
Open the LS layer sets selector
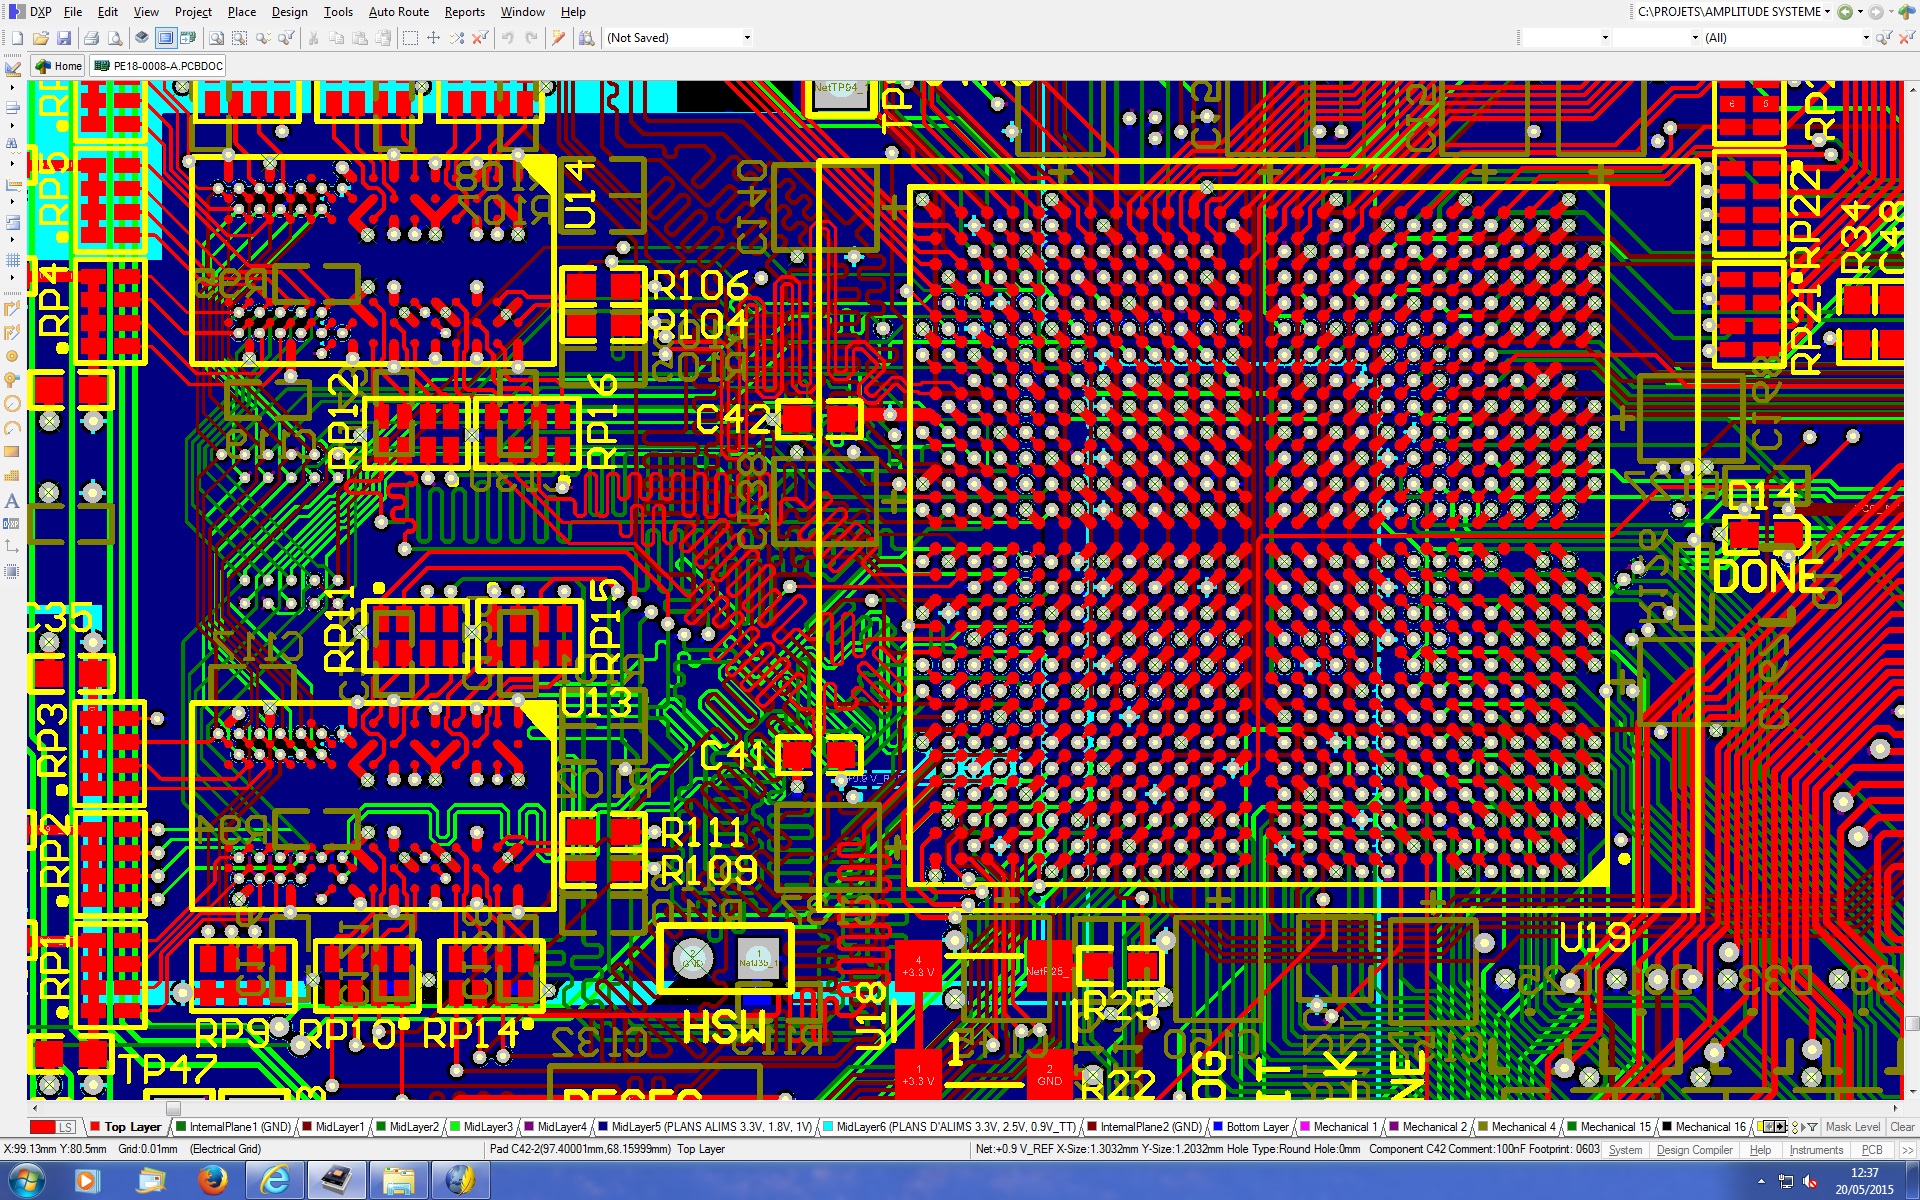[66, 1127]
